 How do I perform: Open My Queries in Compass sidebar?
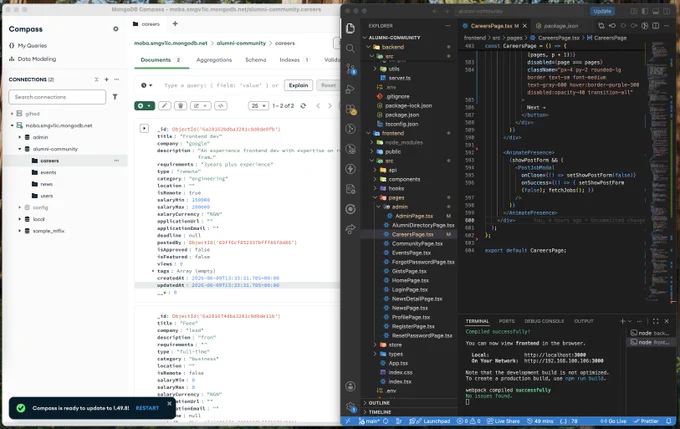coord(32,46)
